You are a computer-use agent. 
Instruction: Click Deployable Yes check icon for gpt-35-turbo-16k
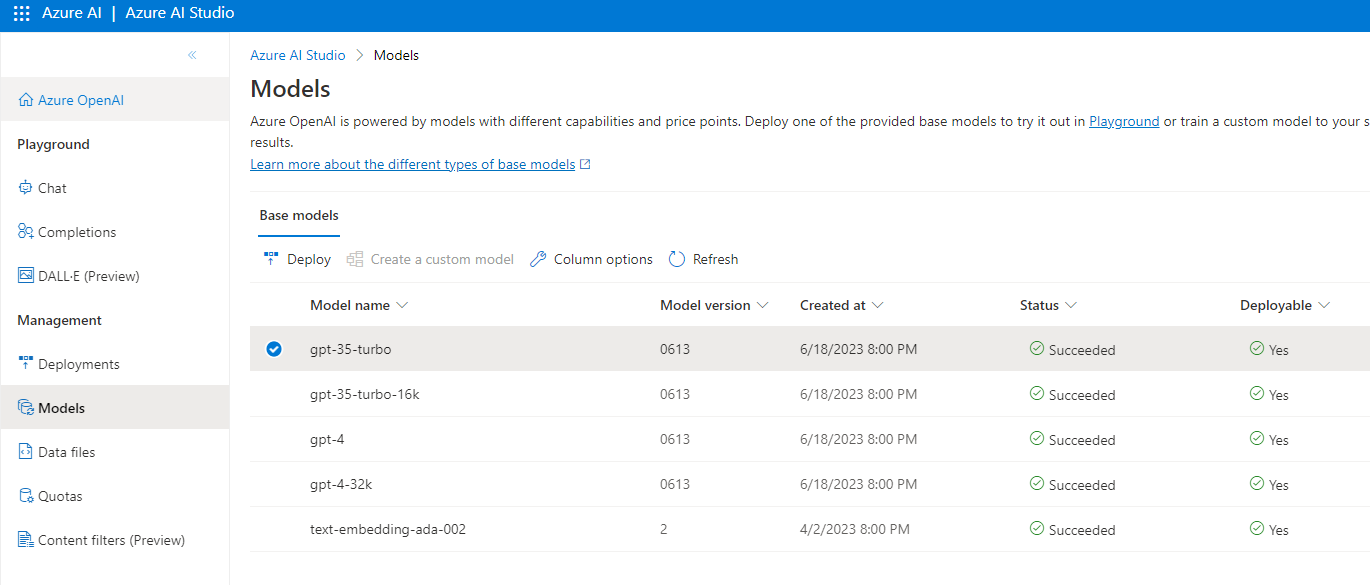coord(1257,394)
